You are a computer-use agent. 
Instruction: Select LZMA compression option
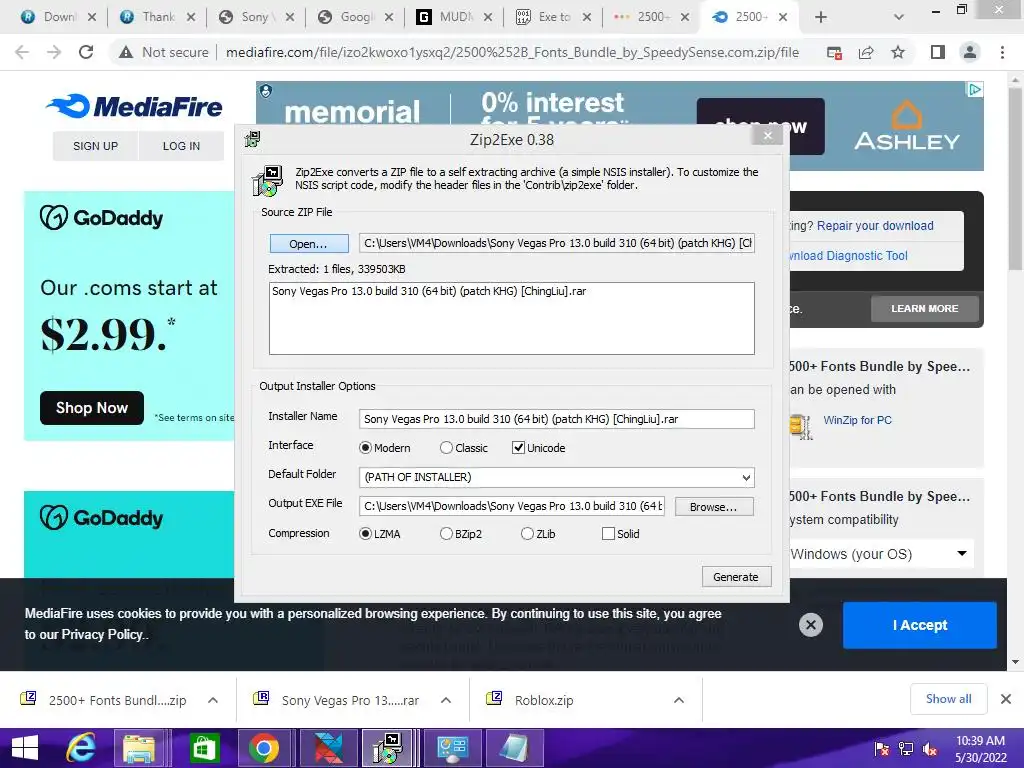click(x=366, y=534)
